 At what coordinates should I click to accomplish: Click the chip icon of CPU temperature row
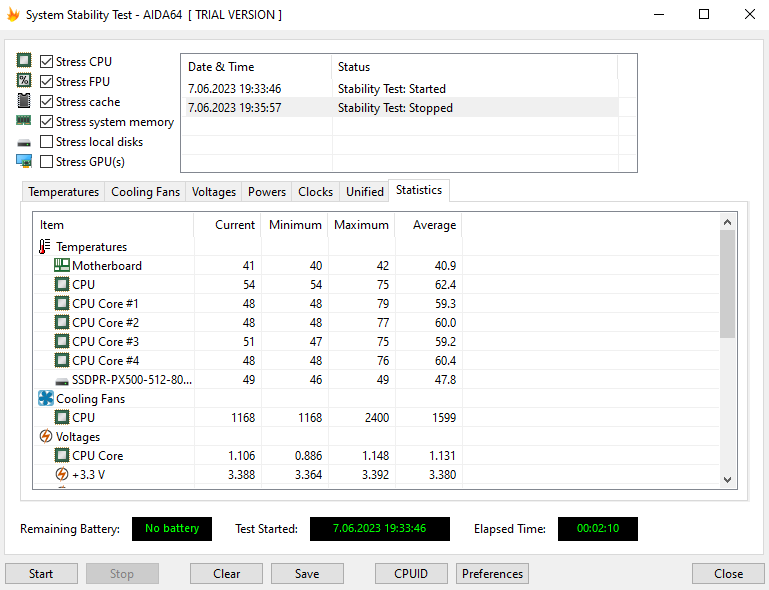61,284
